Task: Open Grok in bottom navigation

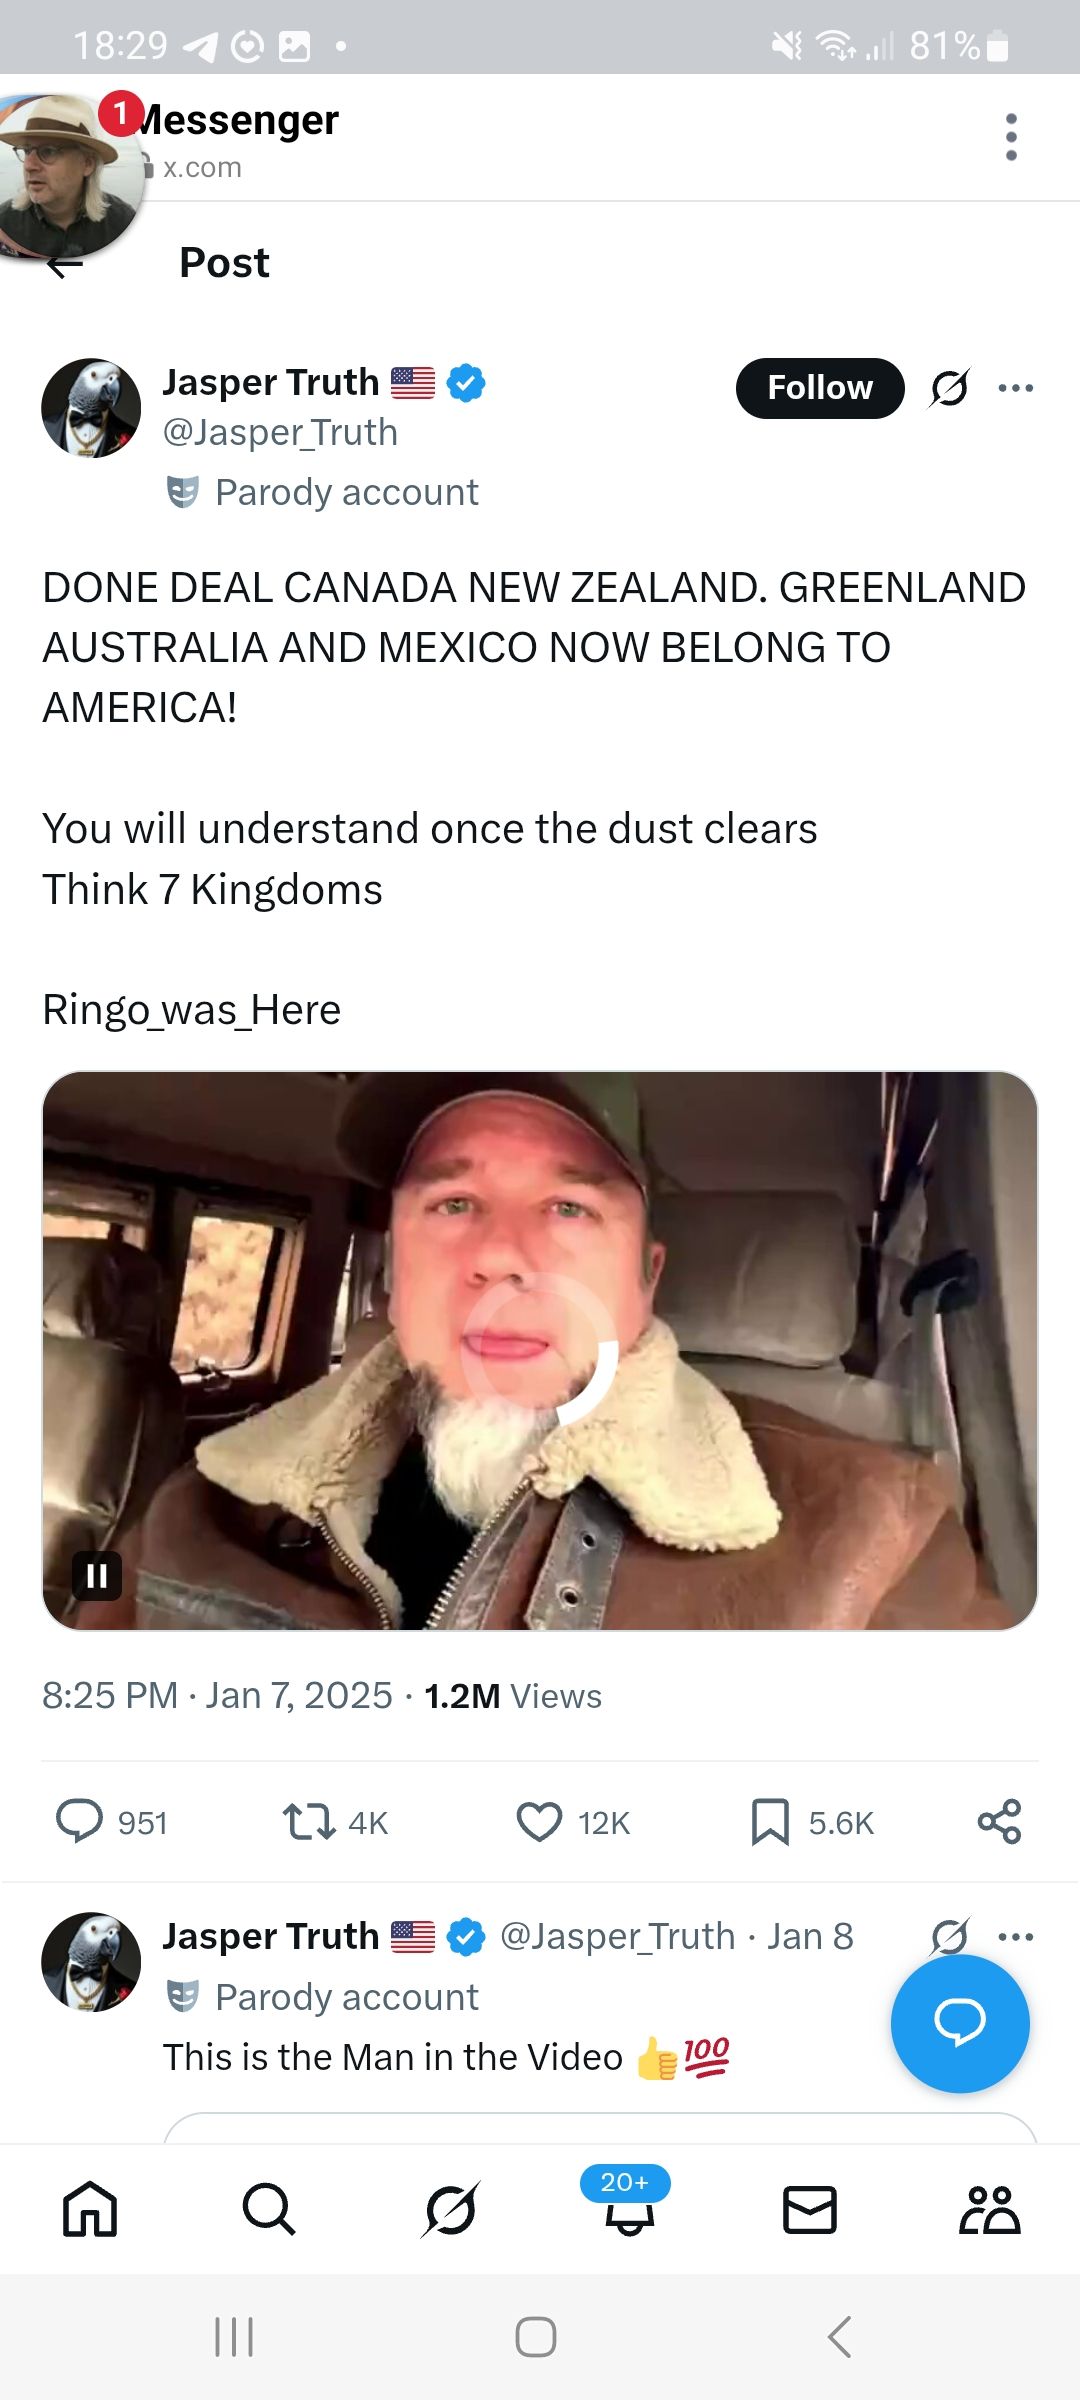Action: click(450, 2208)
